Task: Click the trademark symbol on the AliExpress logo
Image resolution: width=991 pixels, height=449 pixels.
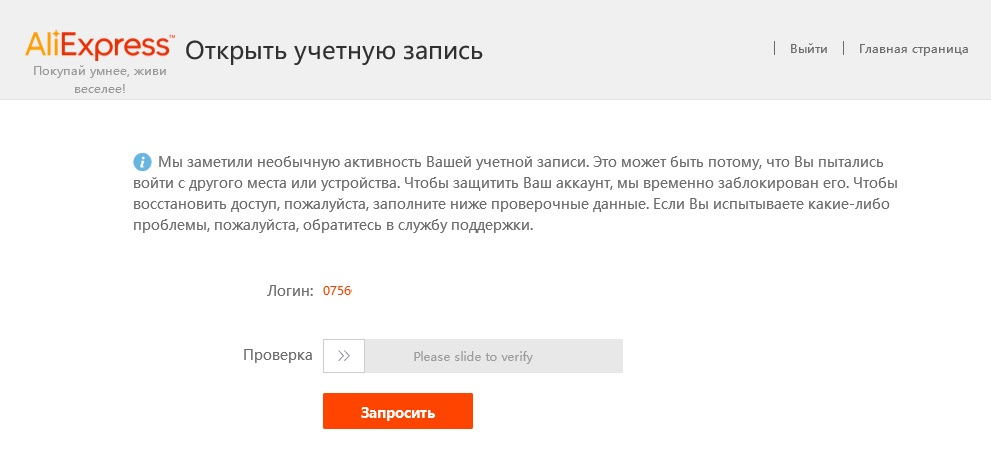Action: pos(172,37)
